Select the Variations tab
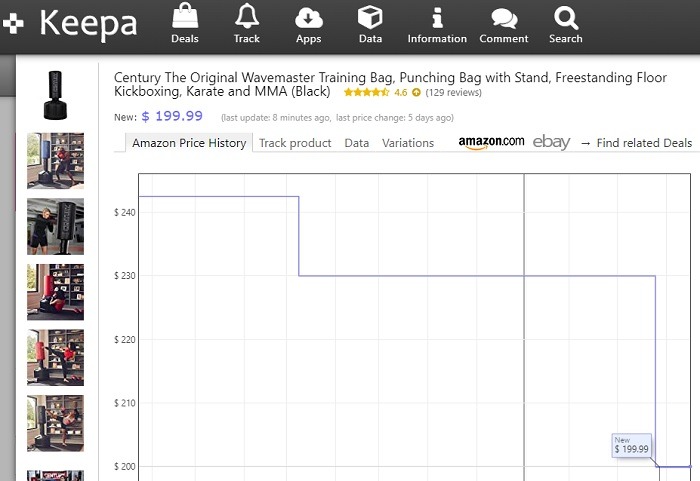 (408, 143)
